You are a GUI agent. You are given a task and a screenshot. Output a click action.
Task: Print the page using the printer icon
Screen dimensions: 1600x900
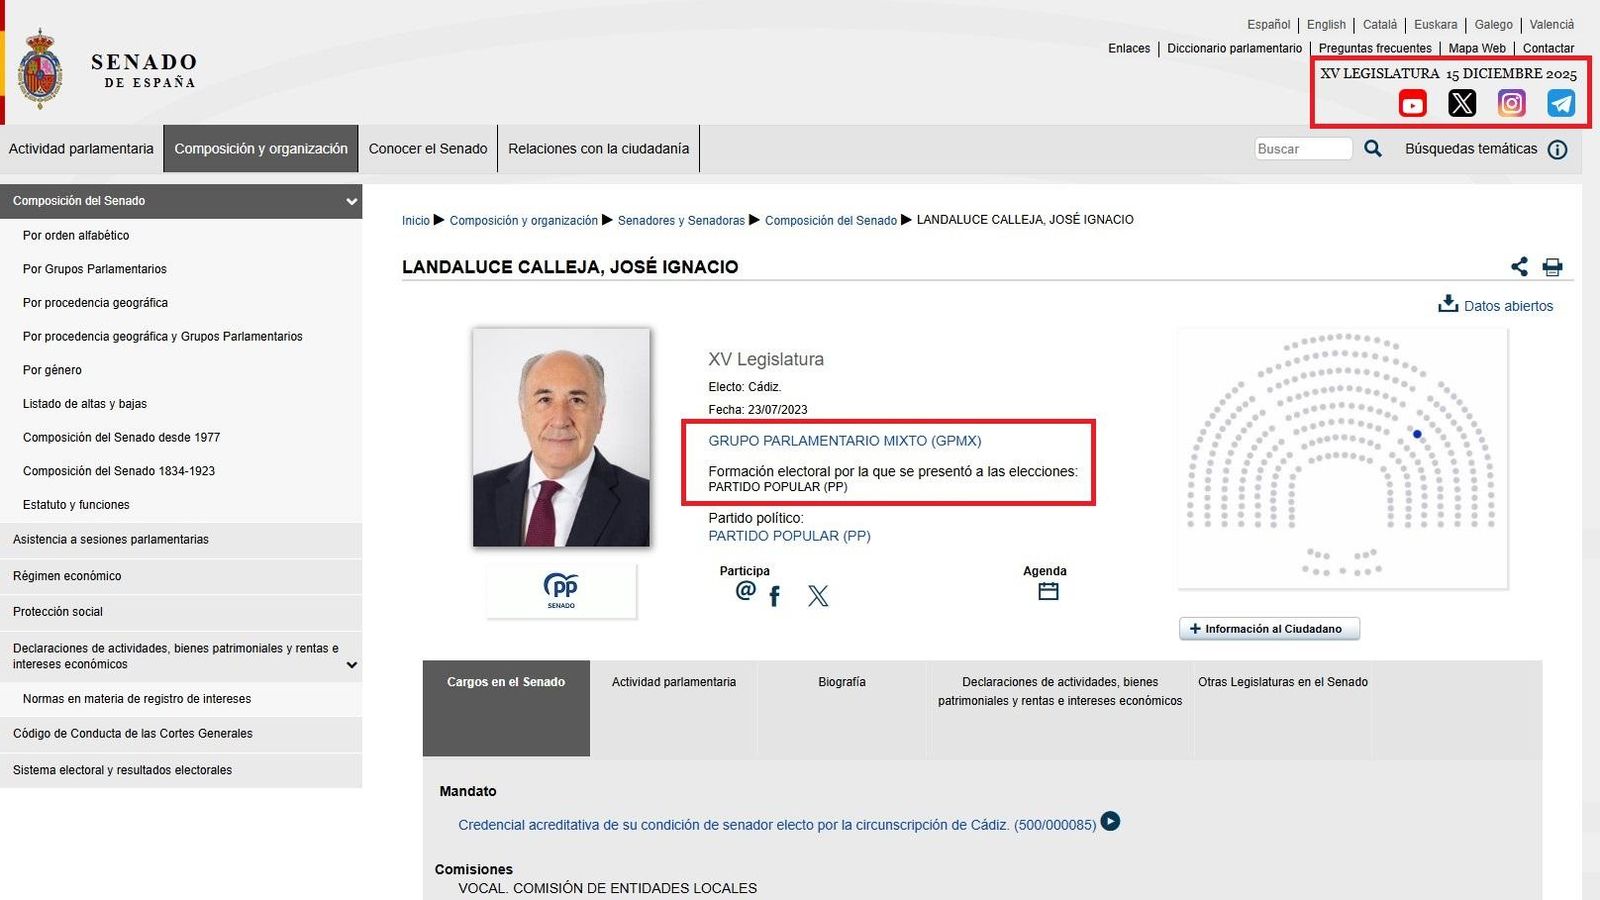click(1552, 267)
